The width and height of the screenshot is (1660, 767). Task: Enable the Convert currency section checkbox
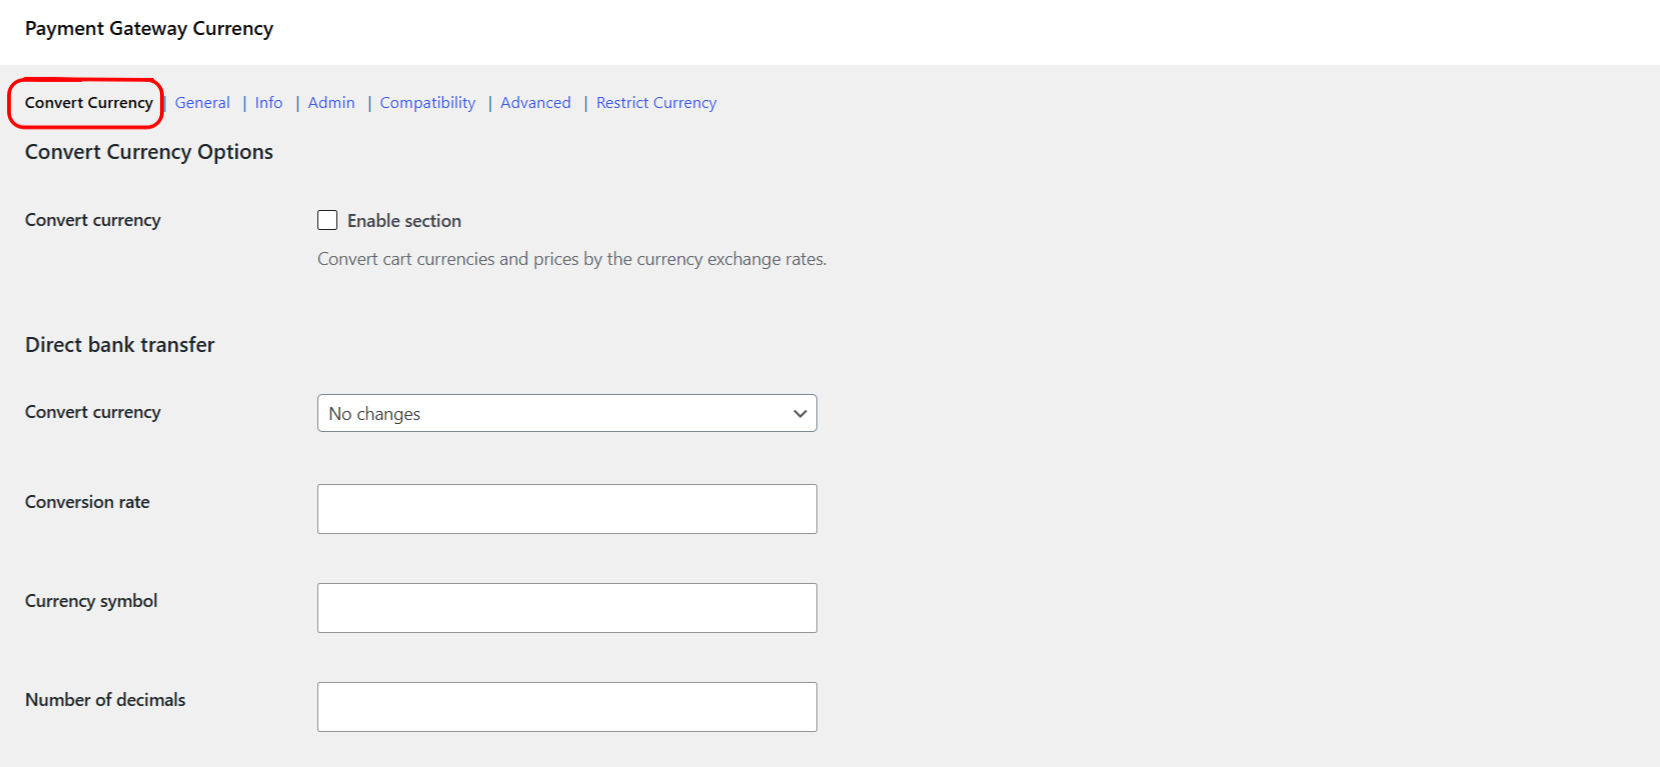pos(327,220)
